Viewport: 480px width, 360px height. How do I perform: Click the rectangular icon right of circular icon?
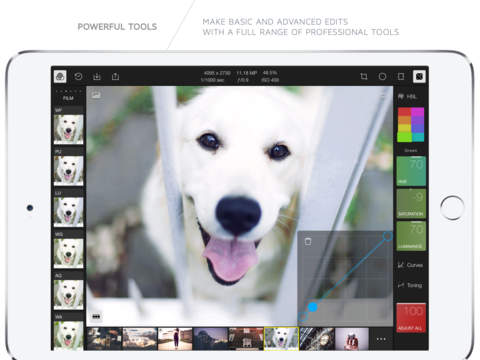coord(401,77)
